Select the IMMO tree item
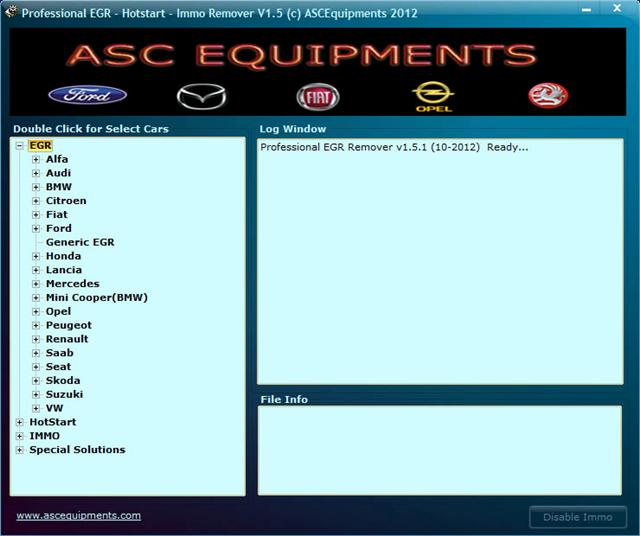The image size is (640, 536). click(44, 436)
